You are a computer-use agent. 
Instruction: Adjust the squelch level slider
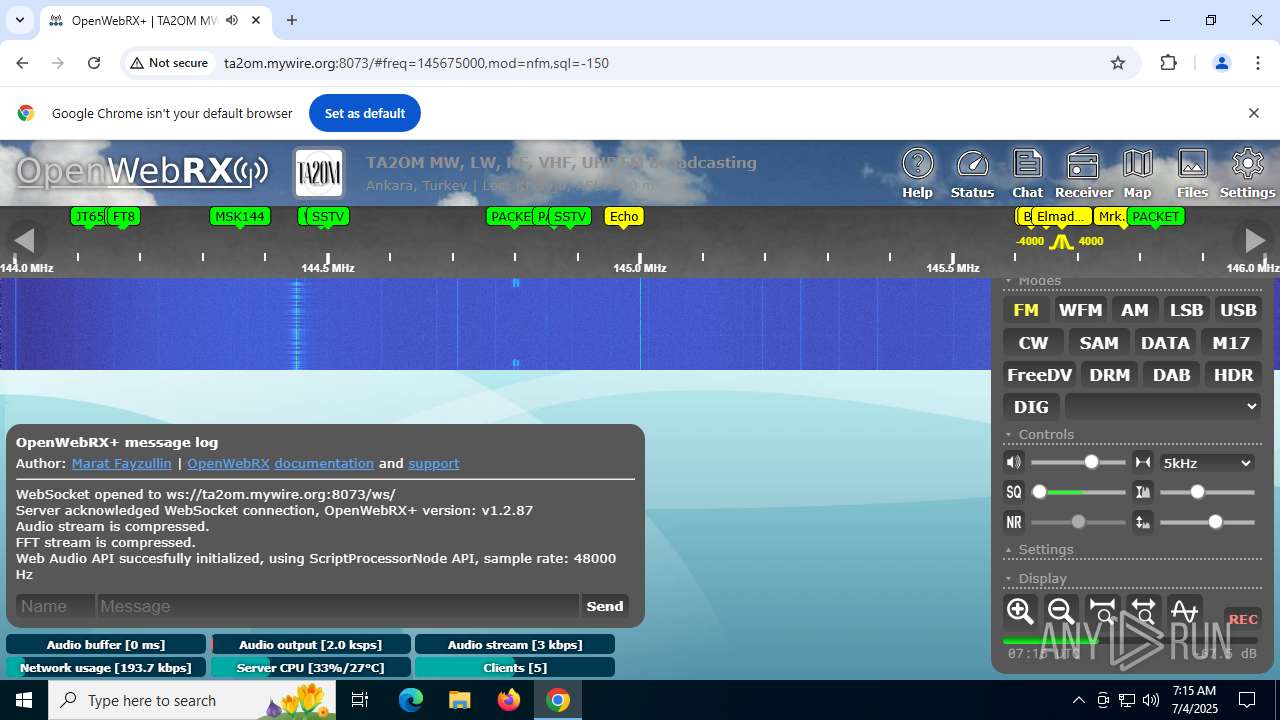click(x=1078, y=492)
